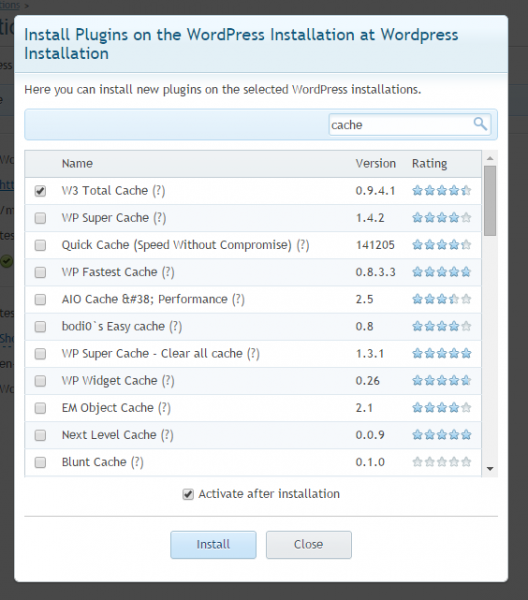Click bodi0's Easy cache star rating

pos(442,326)
